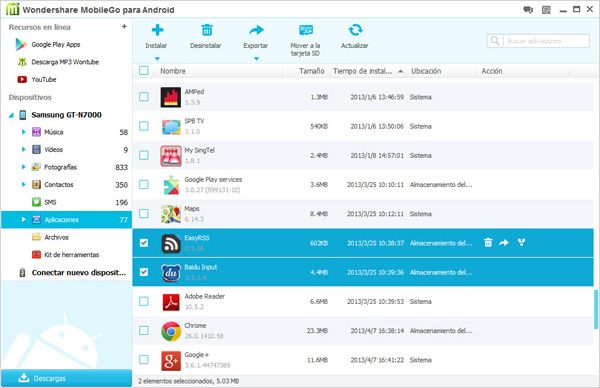Export EasyRSS via row arrow icon
The width and height of the screenshot is (600, 388).
[504, 243]
